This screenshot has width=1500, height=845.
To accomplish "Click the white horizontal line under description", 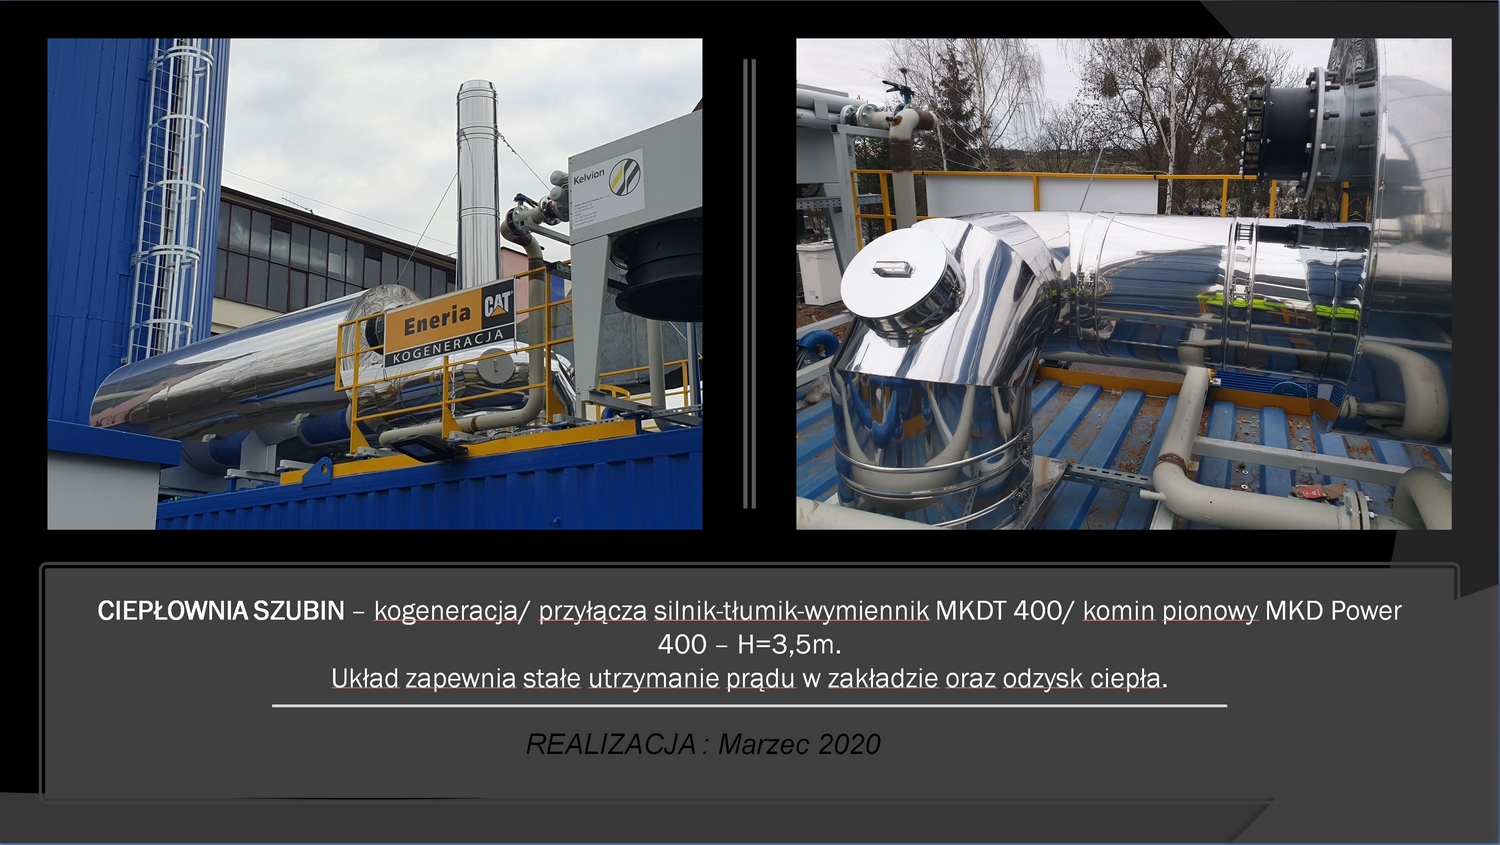I will [x=749, y=706].
